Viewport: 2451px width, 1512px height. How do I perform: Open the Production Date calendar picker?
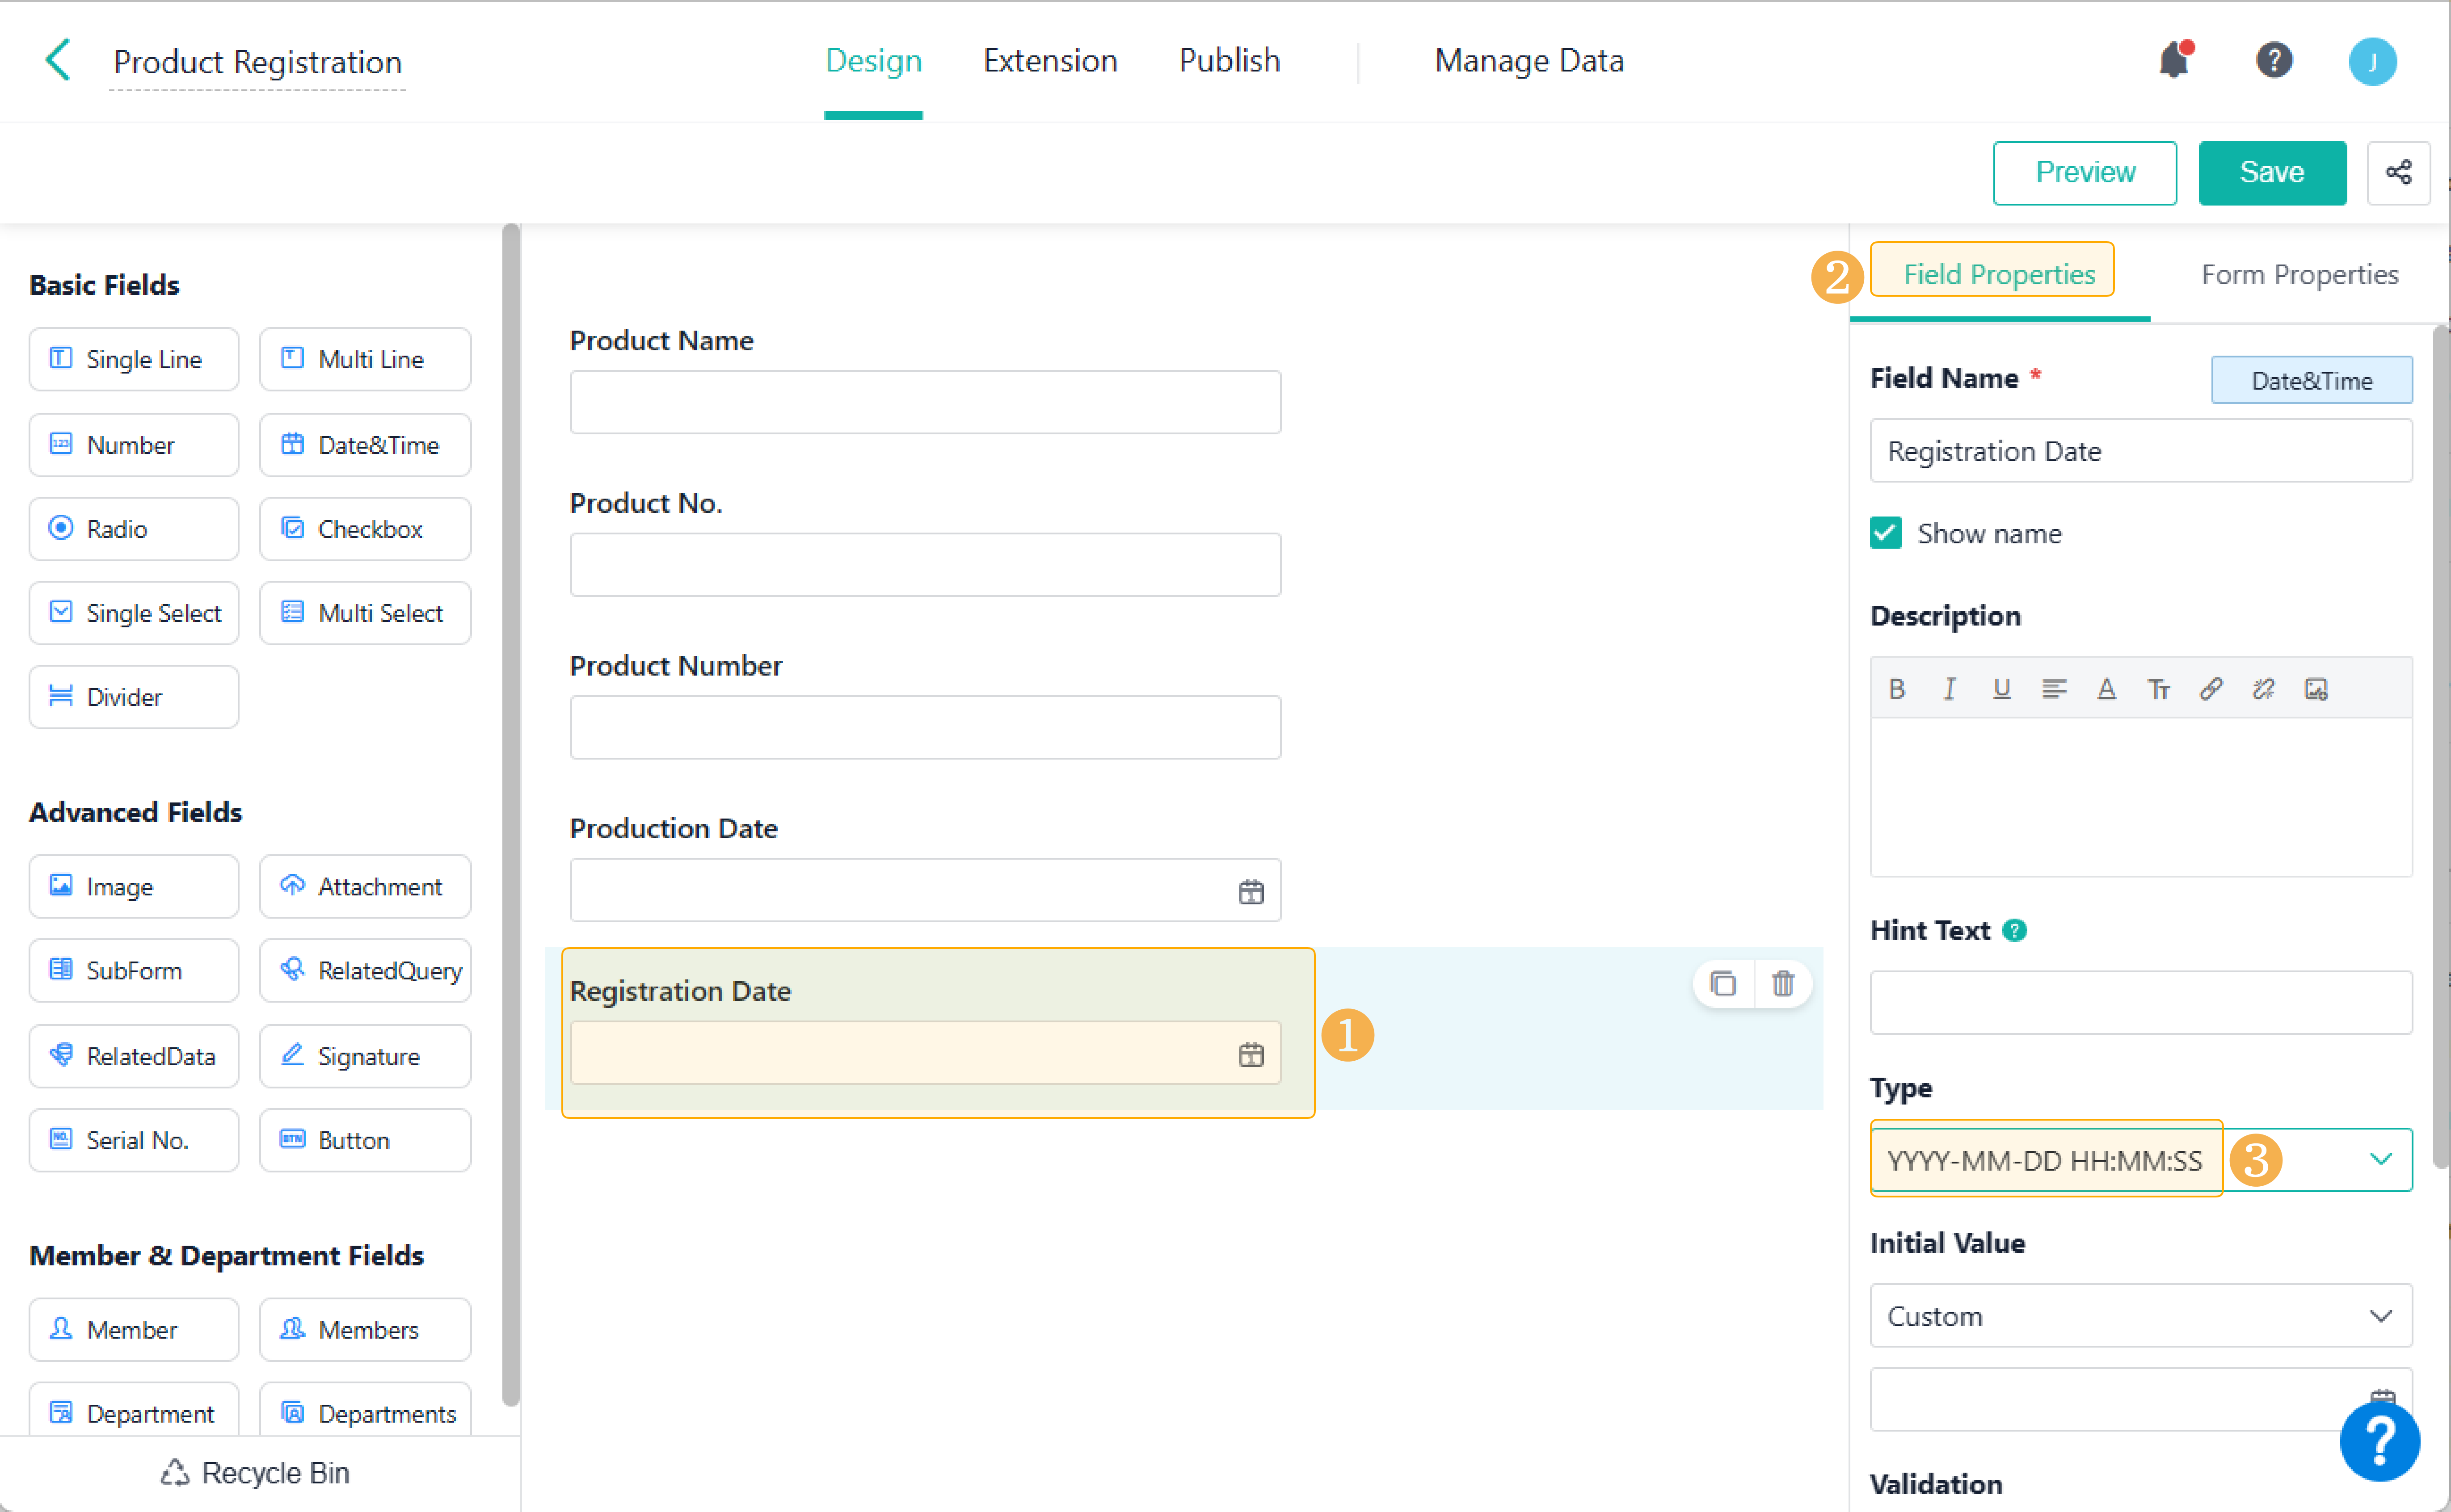[1250, 891]
